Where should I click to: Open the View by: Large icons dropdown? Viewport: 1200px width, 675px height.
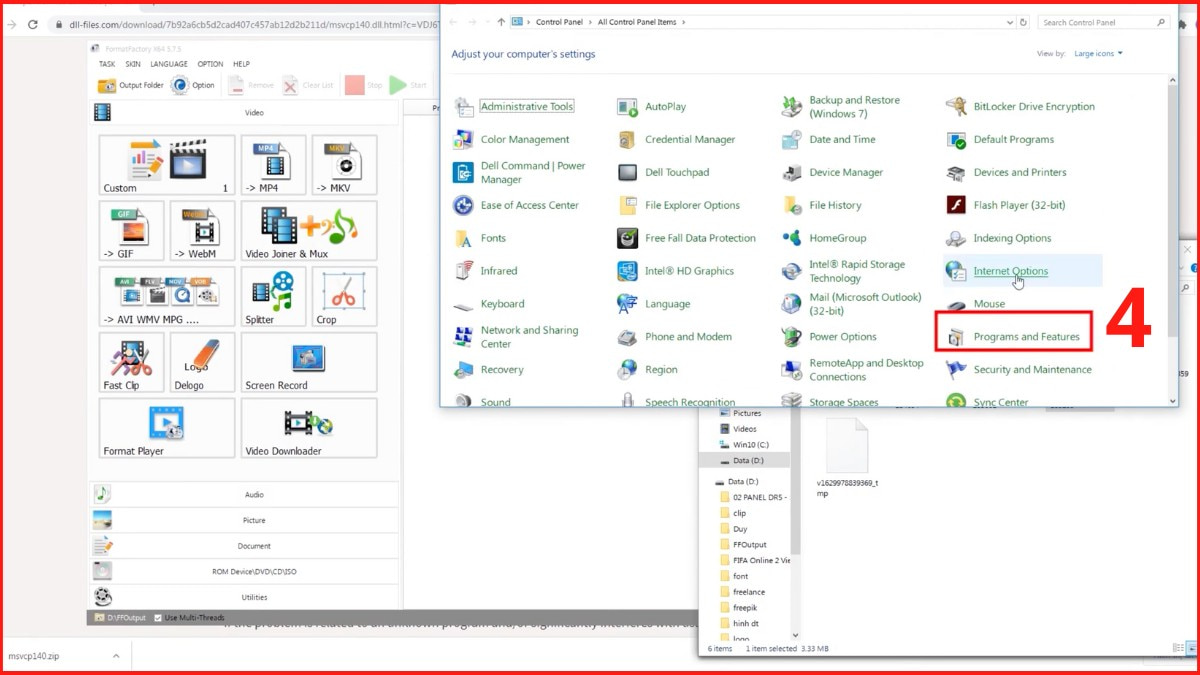point(1098,54)
